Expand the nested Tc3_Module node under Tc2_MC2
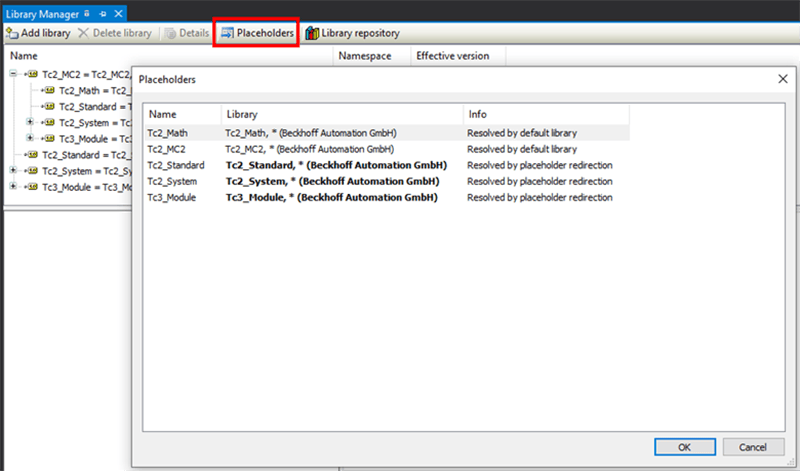The height and width of the screenshot is (471, 800). (30, 138)
